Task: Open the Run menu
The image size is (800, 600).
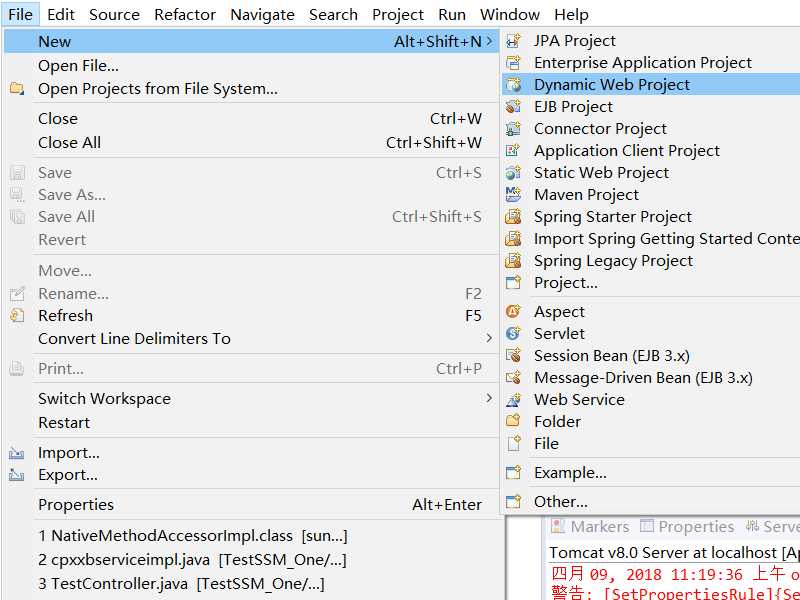Action: click(x=452, y=14)
